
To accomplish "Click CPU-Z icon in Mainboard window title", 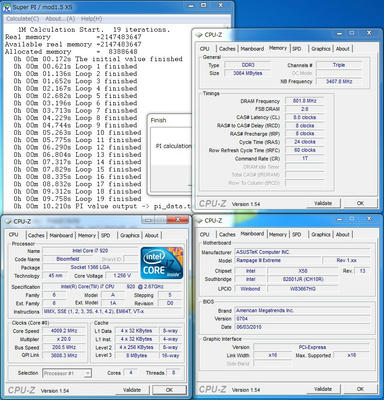I will [x=199, y=221].
